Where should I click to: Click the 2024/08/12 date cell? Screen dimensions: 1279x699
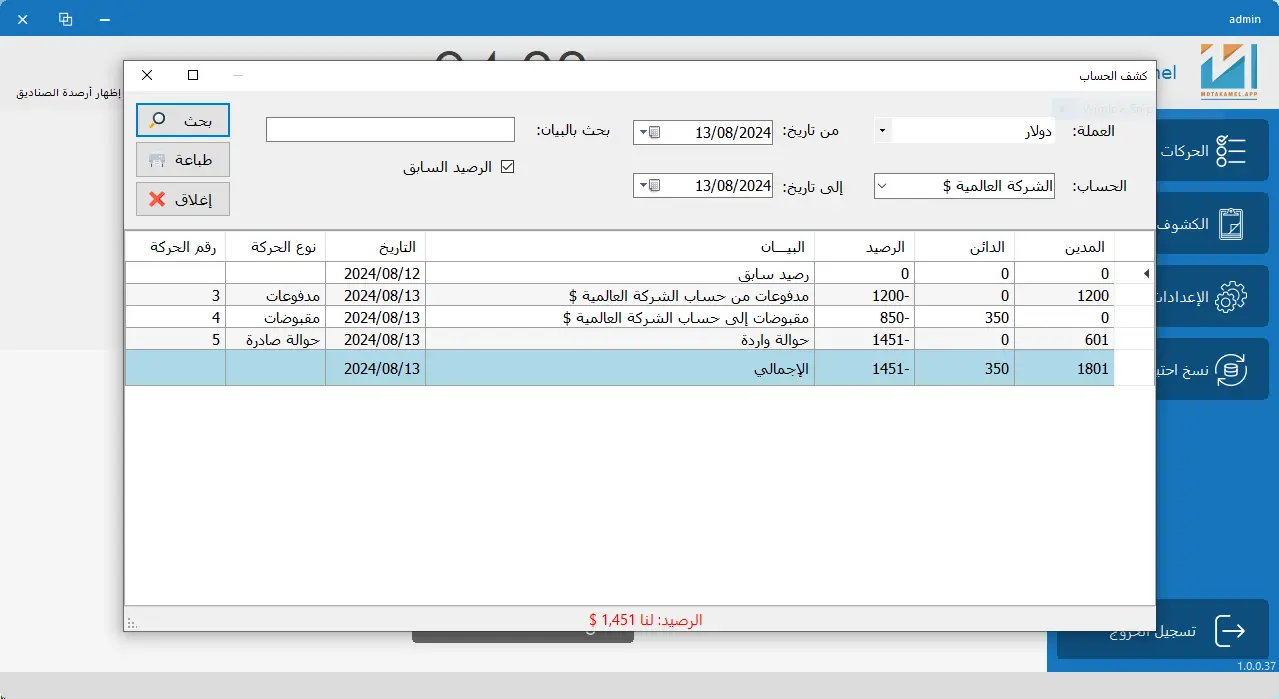[x=375, y=273]
